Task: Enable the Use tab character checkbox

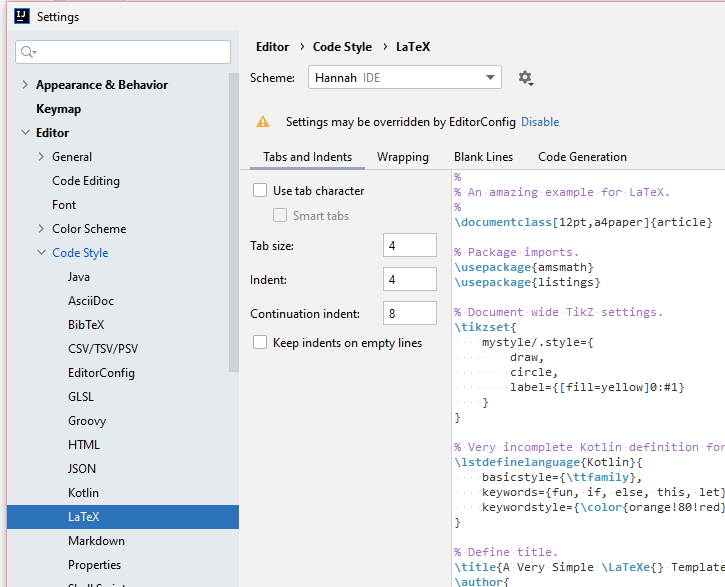Action: point(260,190)
